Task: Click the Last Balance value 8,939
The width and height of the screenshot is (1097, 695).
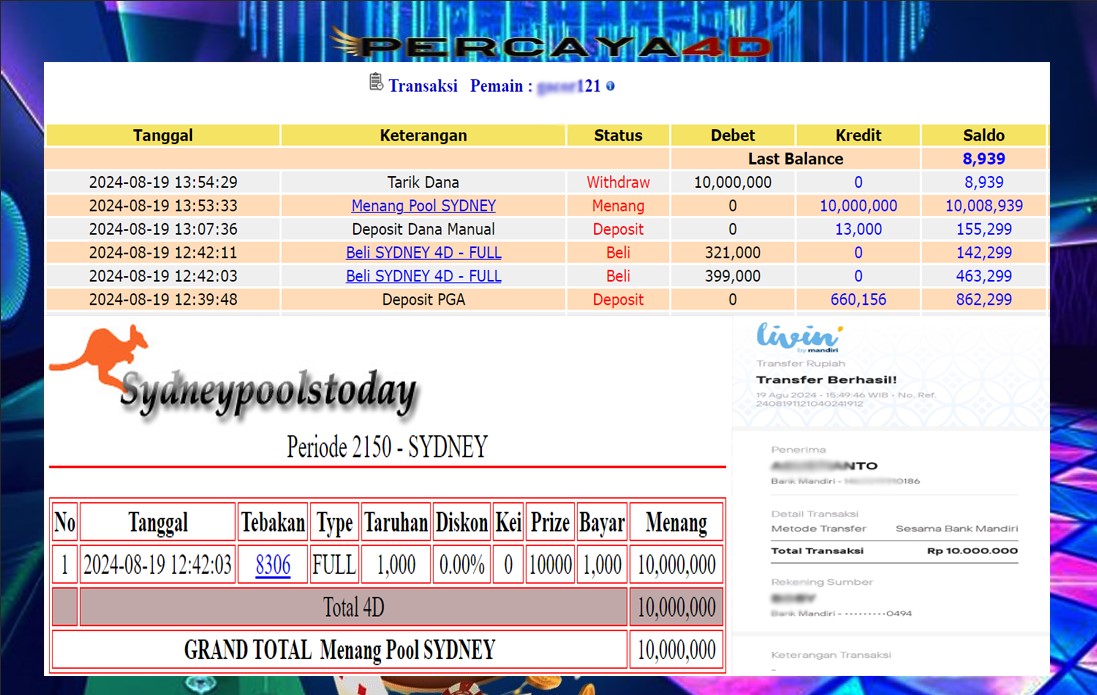Action: pos(984,159)
